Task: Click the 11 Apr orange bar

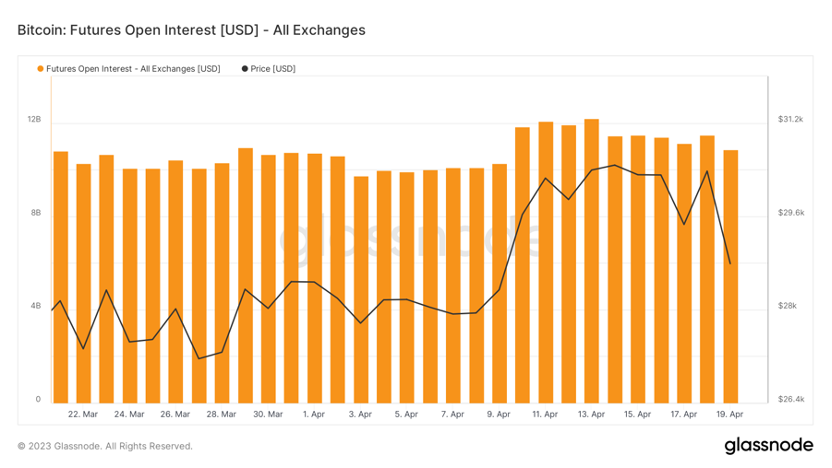Action: [x=546, y=262]
